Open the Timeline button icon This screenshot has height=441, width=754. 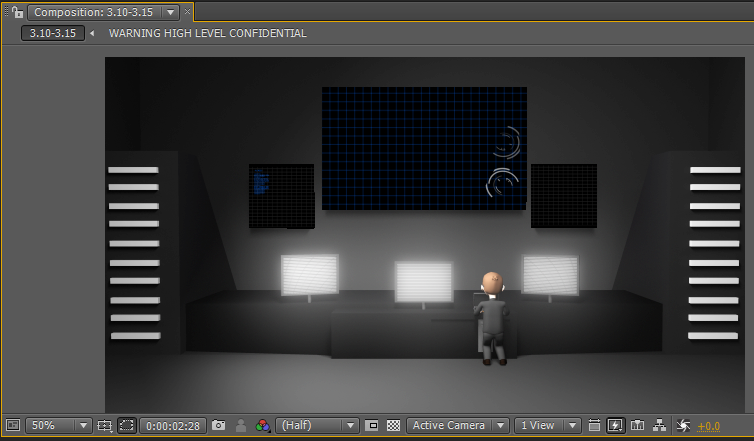tap(637, 425)
